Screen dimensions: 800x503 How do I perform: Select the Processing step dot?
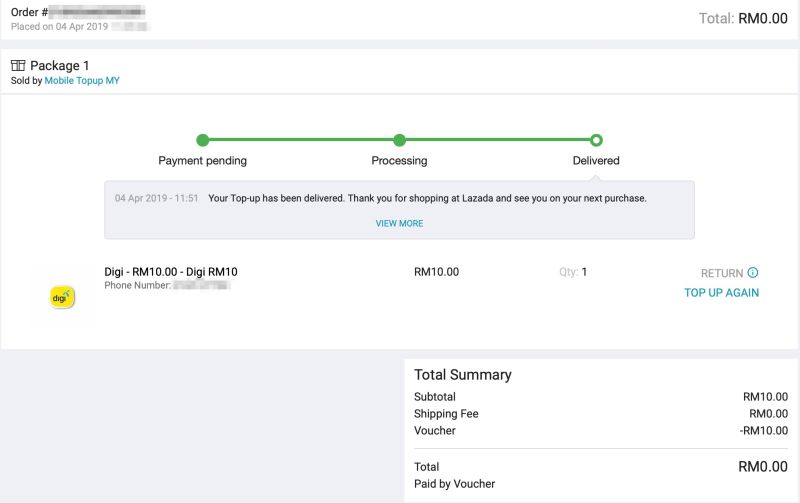(x=399, y=140)
